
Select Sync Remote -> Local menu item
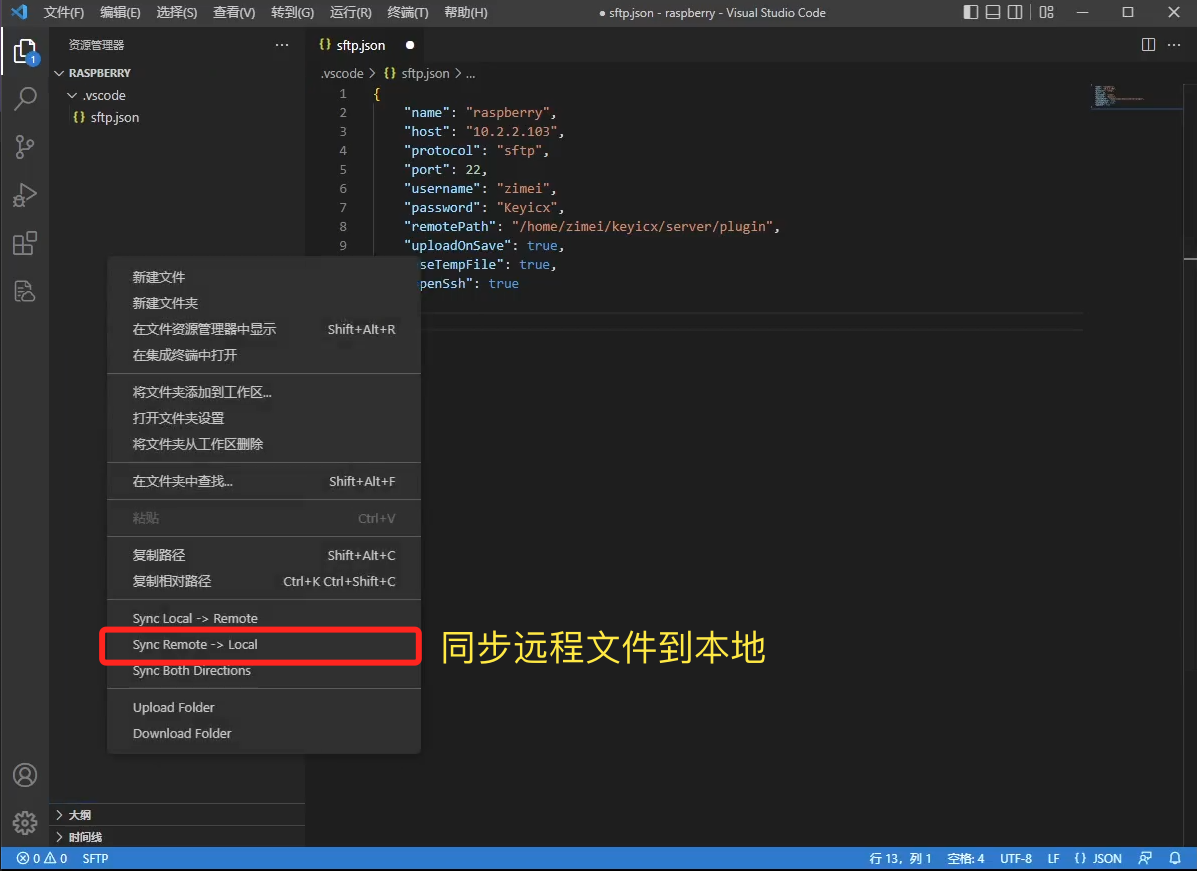pos(263,644)
